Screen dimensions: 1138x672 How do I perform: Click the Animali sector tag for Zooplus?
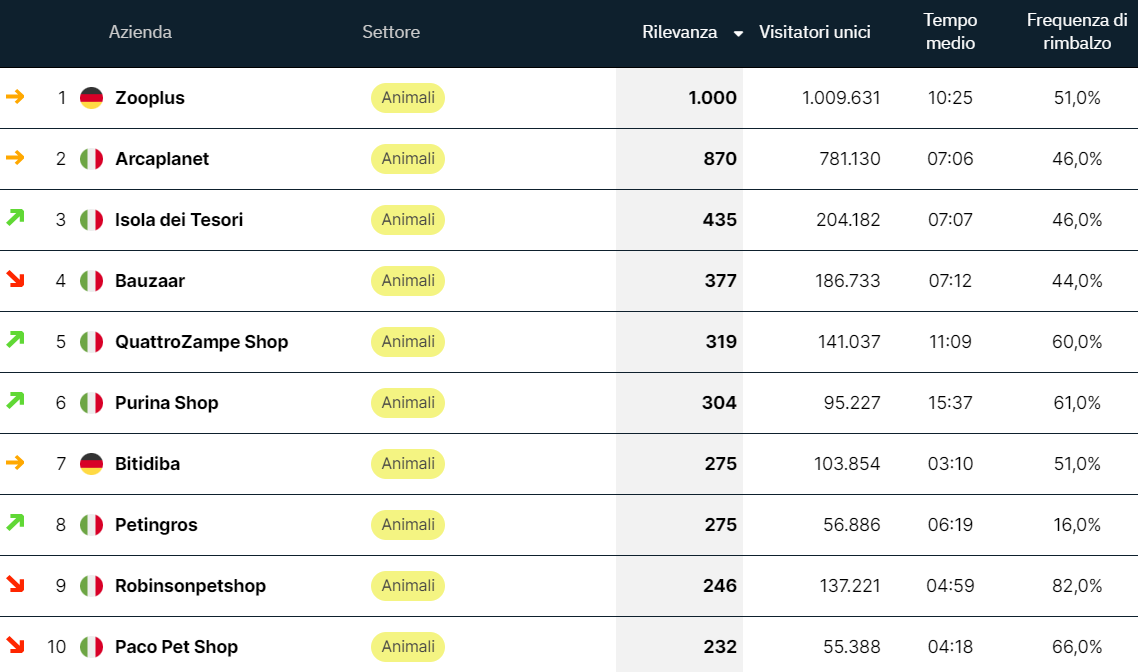(x=408, y=98)
